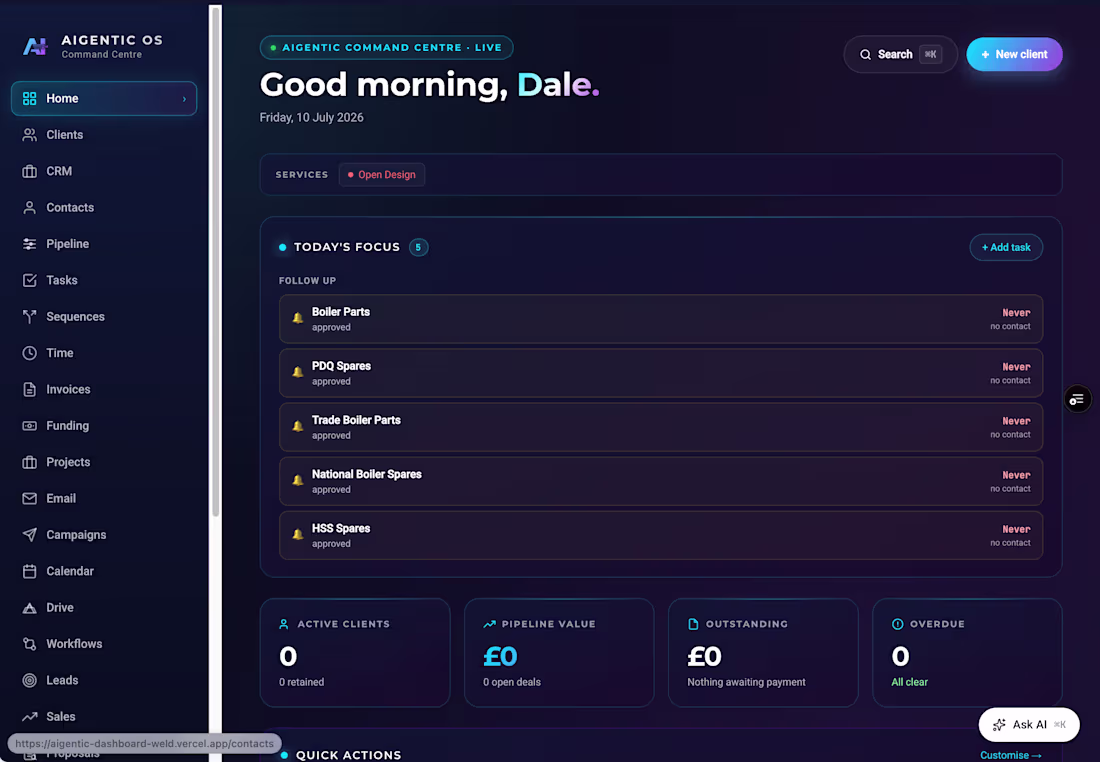This screenshot has width=1100, height=762.
Task: Click the Ask AI sparkle icon
Action: click(x=999, y=725)
